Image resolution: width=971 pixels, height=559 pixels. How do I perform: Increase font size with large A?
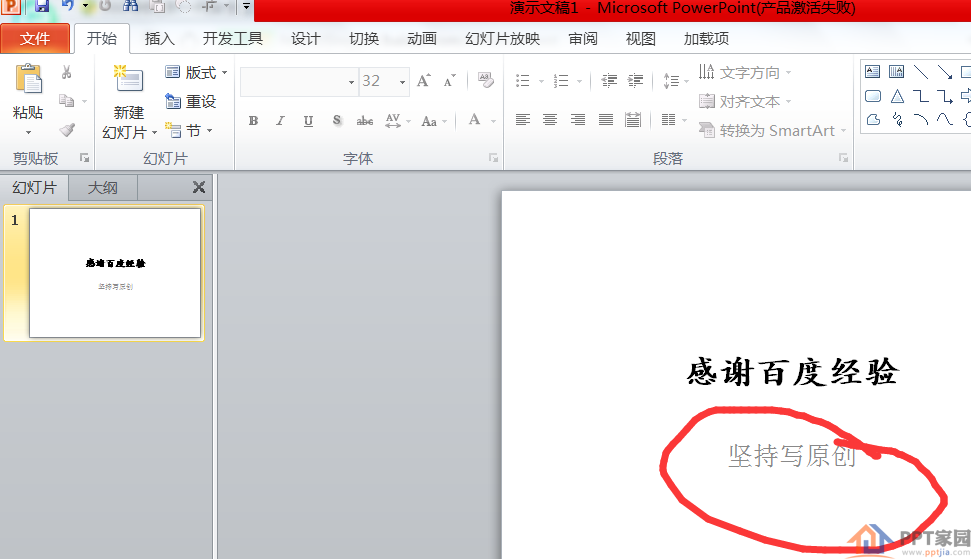424,80
